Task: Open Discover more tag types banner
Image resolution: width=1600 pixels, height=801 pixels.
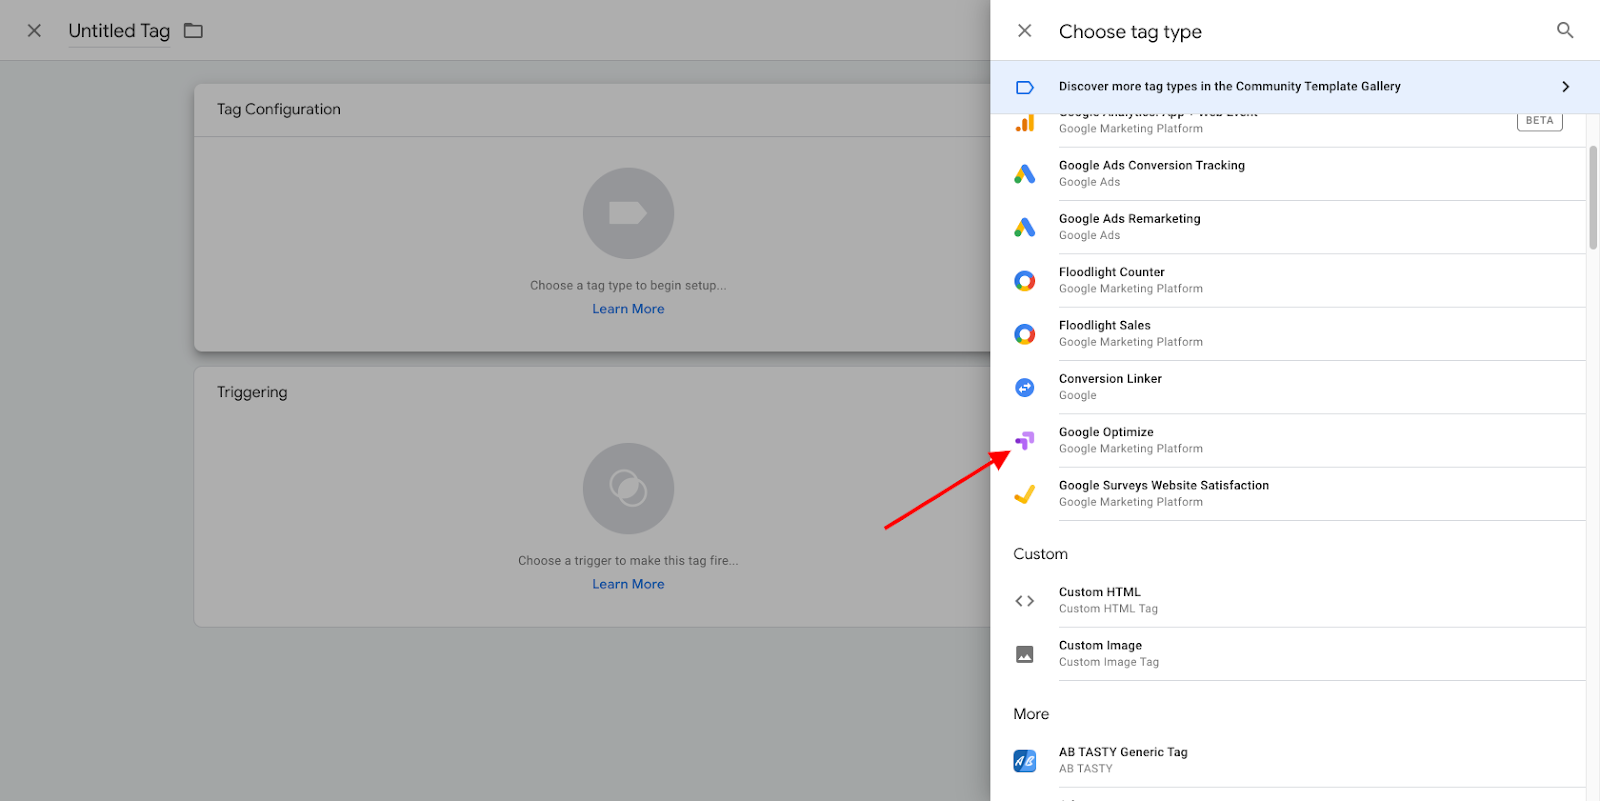Action: click(x=1229, y=87)
